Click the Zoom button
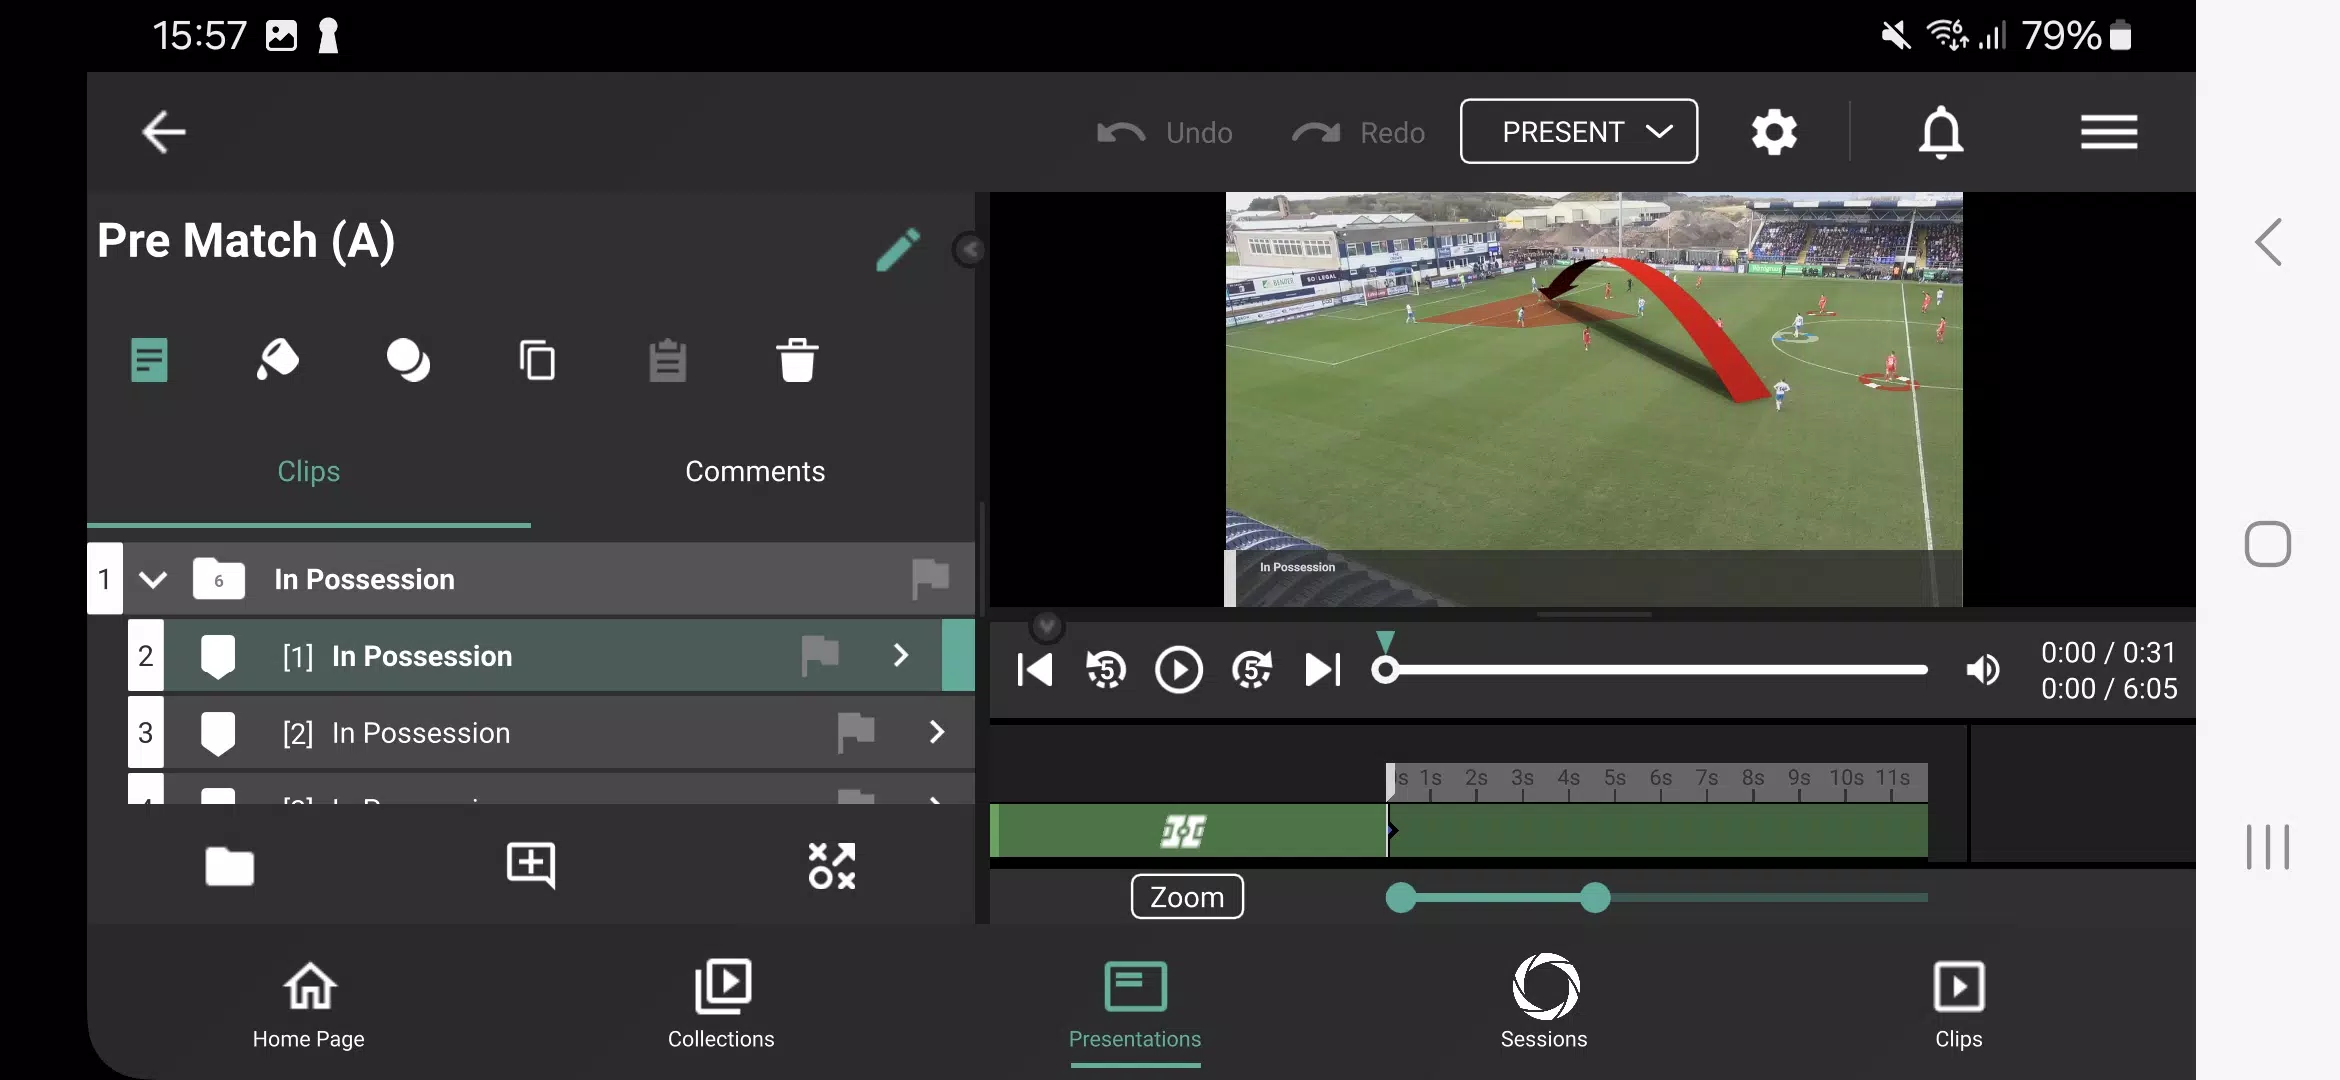Image resolution: width=2340 pixels, height=1080 pixels. [1187, 897]
